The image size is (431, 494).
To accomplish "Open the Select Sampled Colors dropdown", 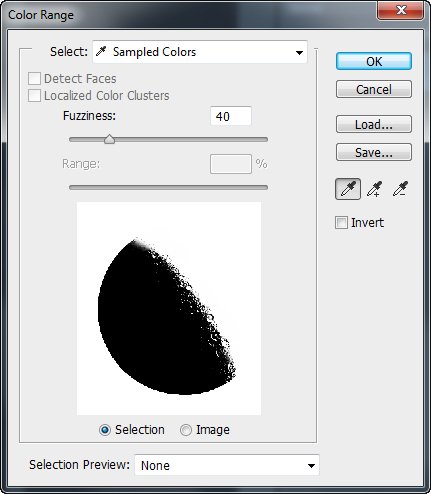I will 200,52.
